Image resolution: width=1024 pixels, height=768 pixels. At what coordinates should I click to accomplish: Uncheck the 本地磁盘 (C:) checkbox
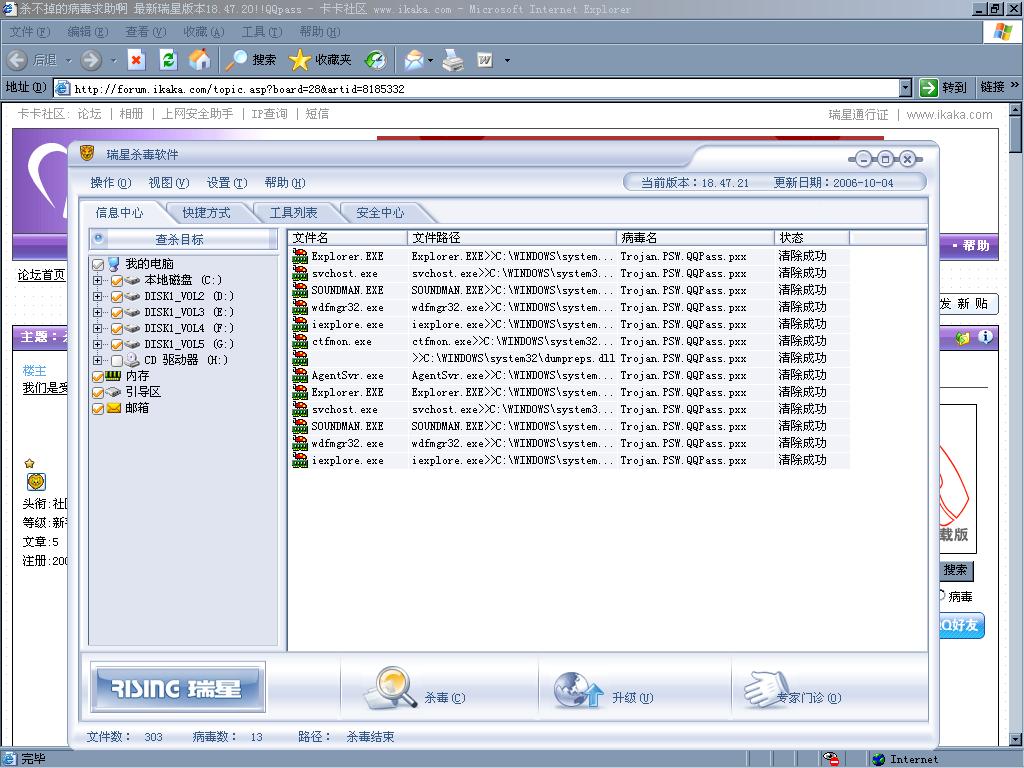tap(117, 281)
